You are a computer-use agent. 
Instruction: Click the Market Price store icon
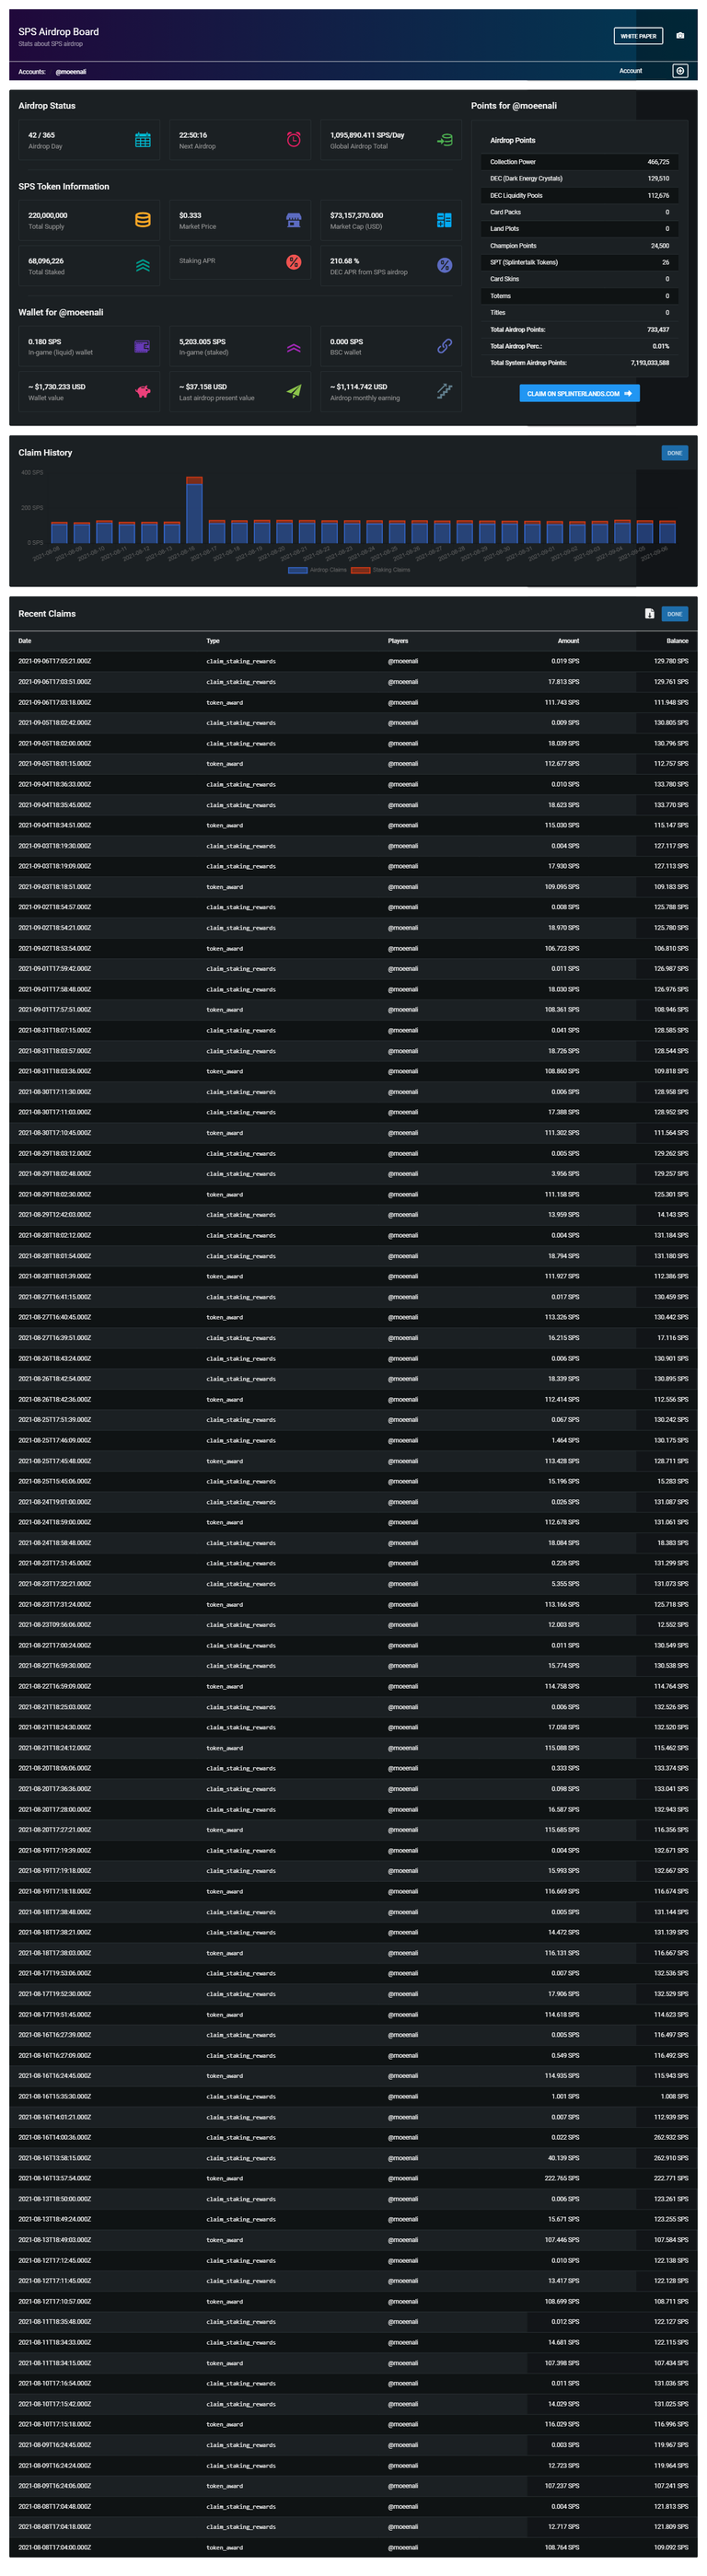(294, 220)
